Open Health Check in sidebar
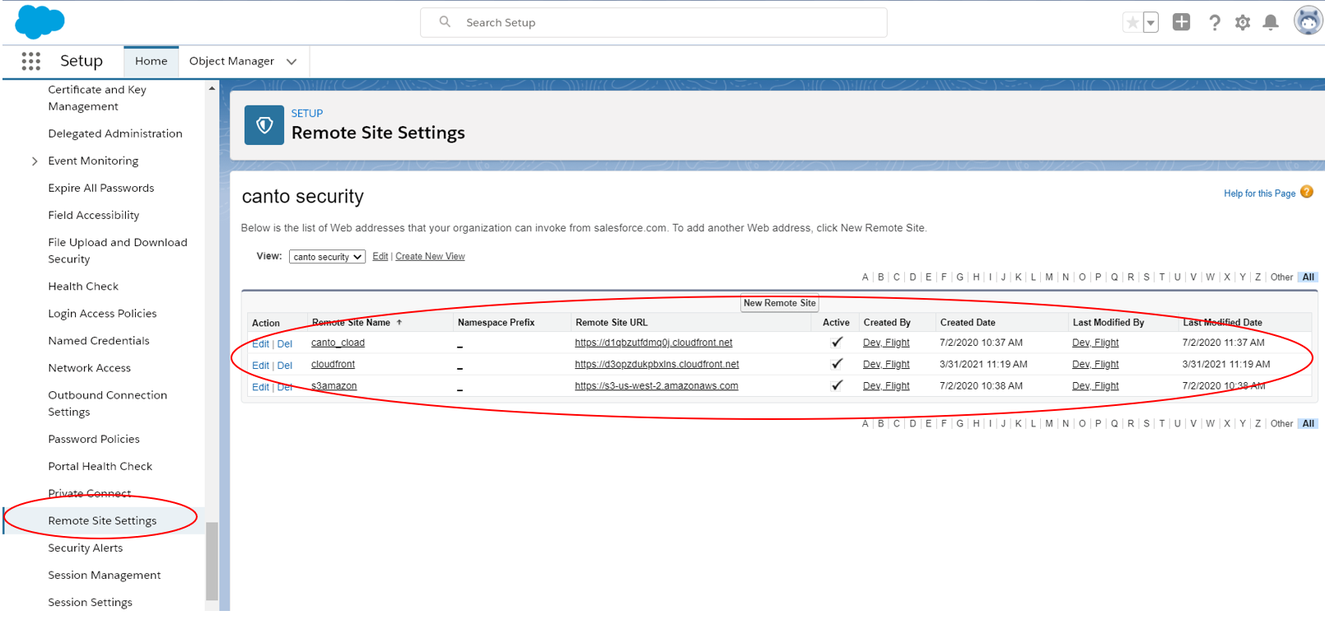 pos(83,286)
